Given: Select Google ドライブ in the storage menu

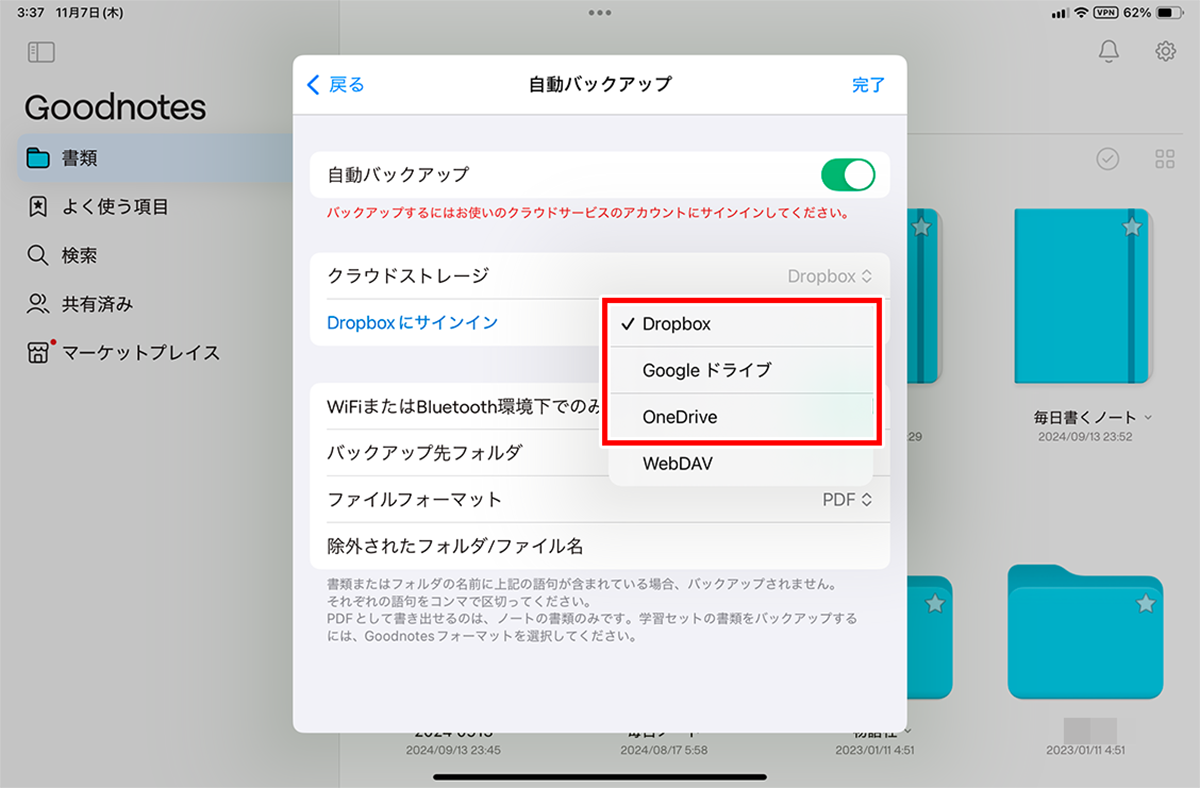Looking at the screenshot, I should 740,370.
